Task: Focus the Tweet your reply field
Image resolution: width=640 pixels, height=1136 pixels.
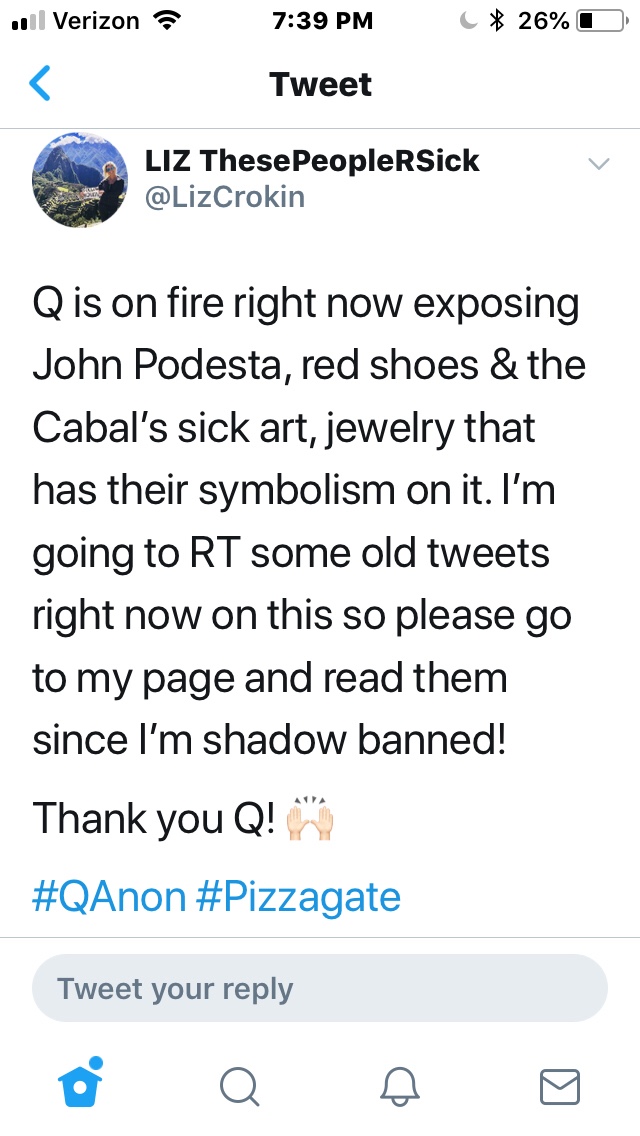Action: pyautogui.click(x=320, y=989)
